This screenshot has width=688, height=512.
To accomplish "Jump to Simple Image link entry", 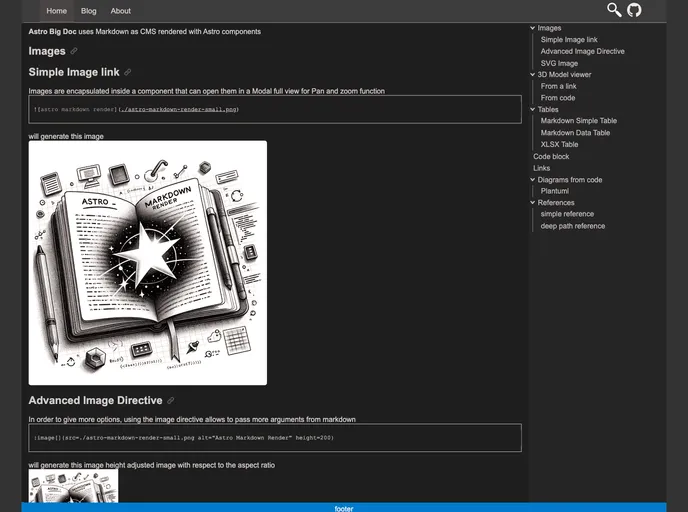I will pyautogui.click(x=569, y=39).
